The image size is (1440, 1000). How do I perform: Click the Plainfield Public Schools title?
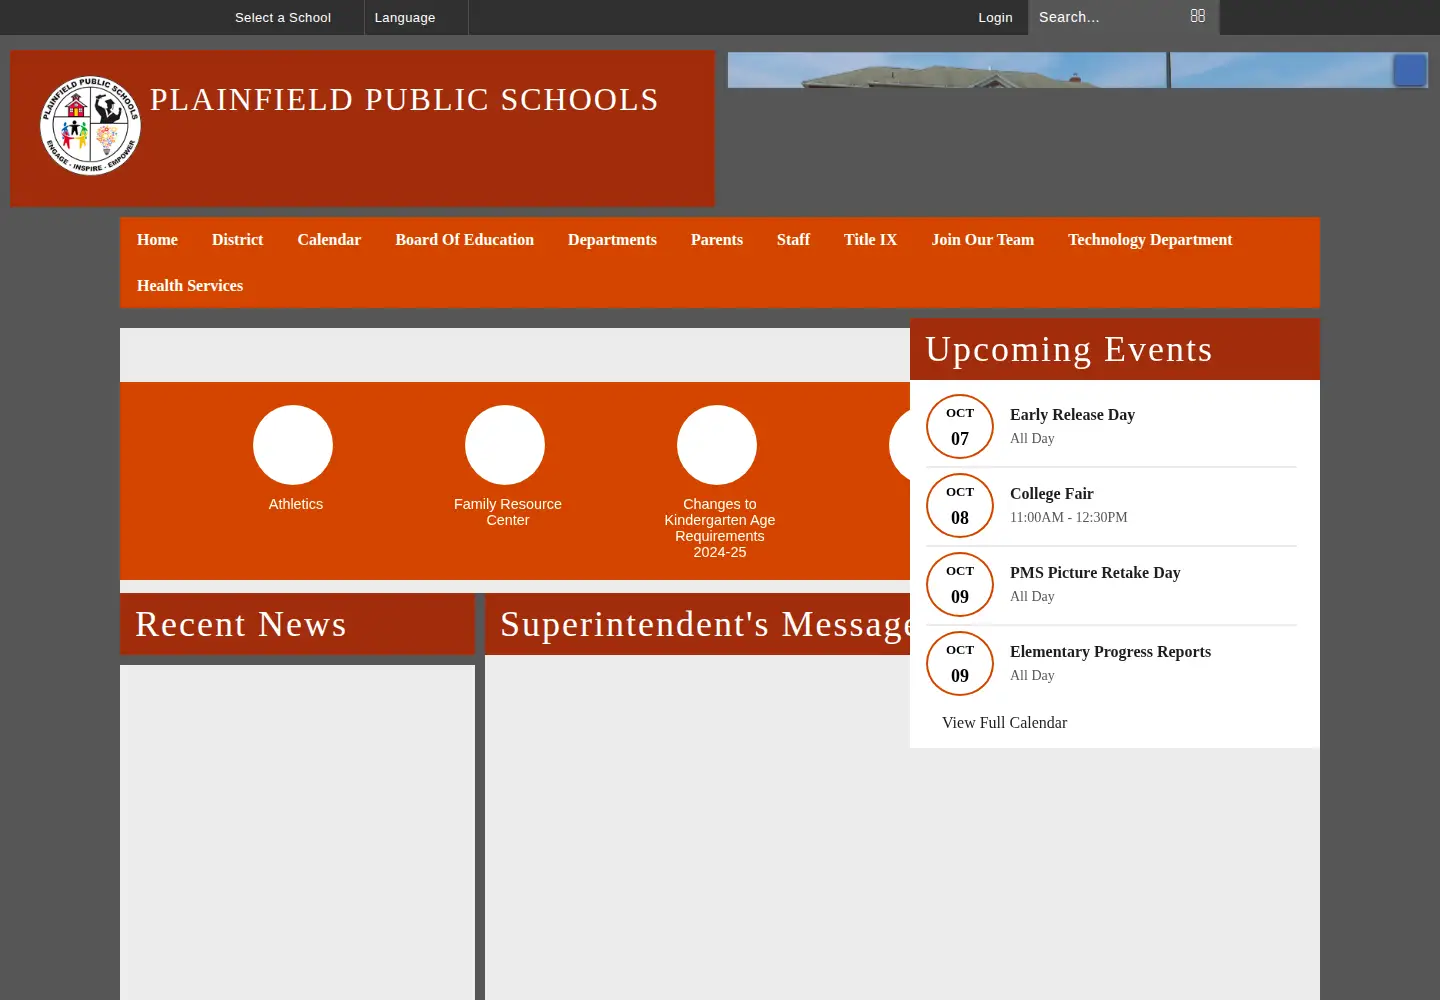click(x=404, y=100)
